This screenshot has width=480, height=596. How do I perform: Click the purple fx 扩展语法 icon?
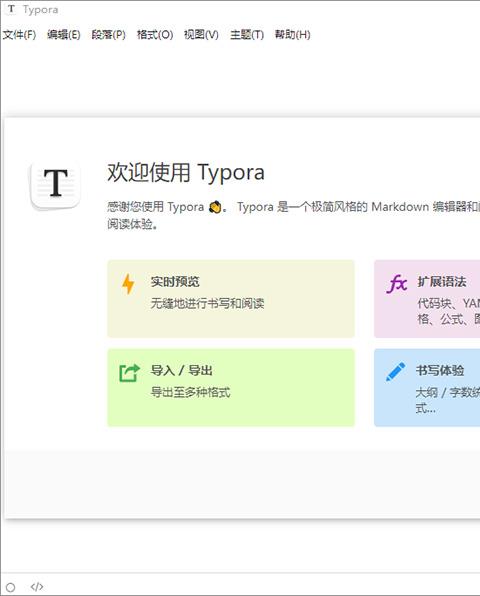coord(396,284)
